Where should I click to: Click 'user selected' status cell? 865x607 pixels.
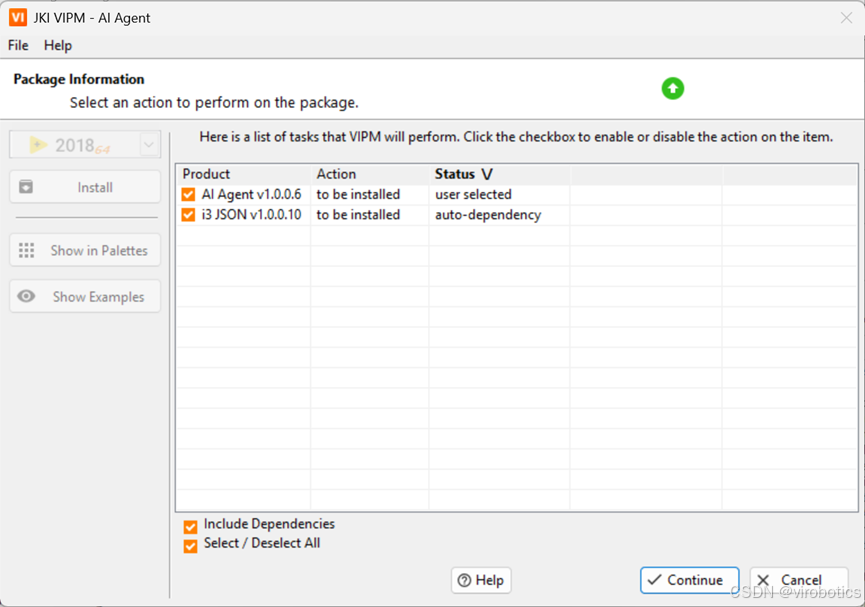[473, 194]
